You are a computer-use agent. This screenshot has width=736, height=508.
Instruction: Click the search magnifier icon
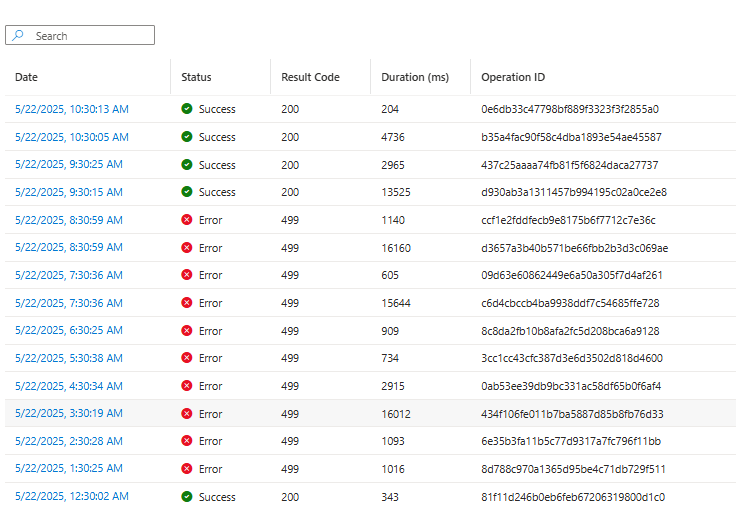coord(18,36)
